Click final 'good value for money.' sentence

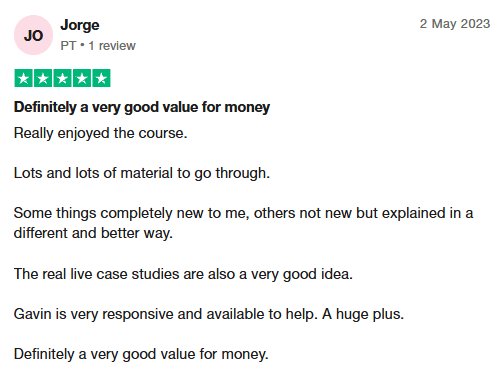pyautogui.click(x=141, y=354)
